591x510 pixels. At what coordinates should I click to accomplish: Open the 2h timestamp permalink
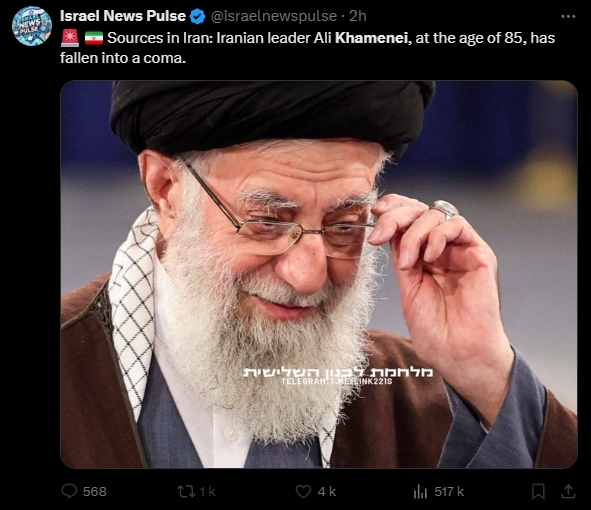click(x=357, y=16)
